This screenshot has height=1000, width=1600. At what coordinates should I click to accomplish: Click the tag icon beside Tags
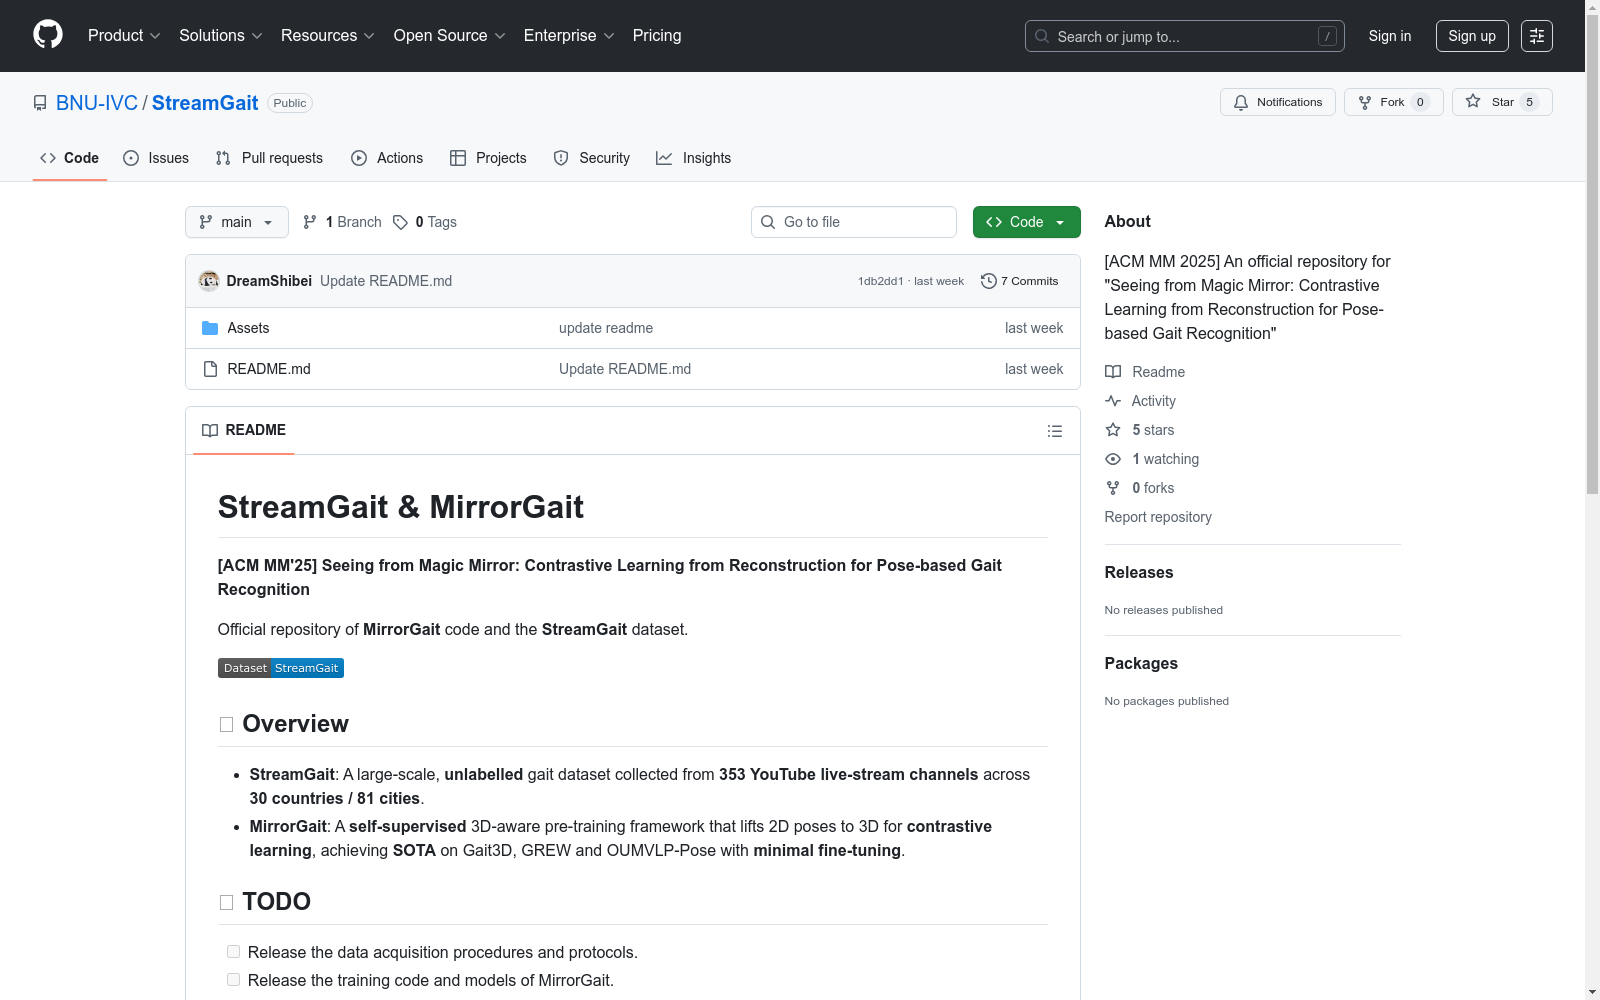coord(400,222)
